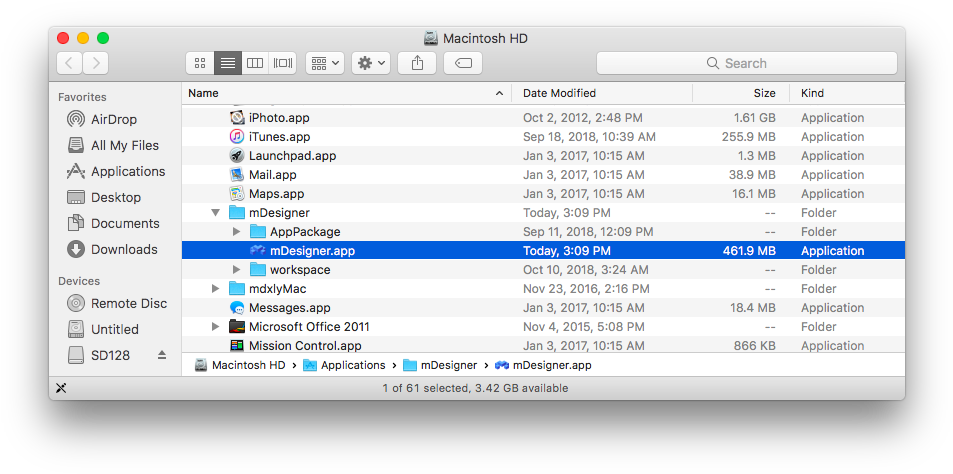
Task: Open Downloads from the sidebar
Action: click(112, 249)
